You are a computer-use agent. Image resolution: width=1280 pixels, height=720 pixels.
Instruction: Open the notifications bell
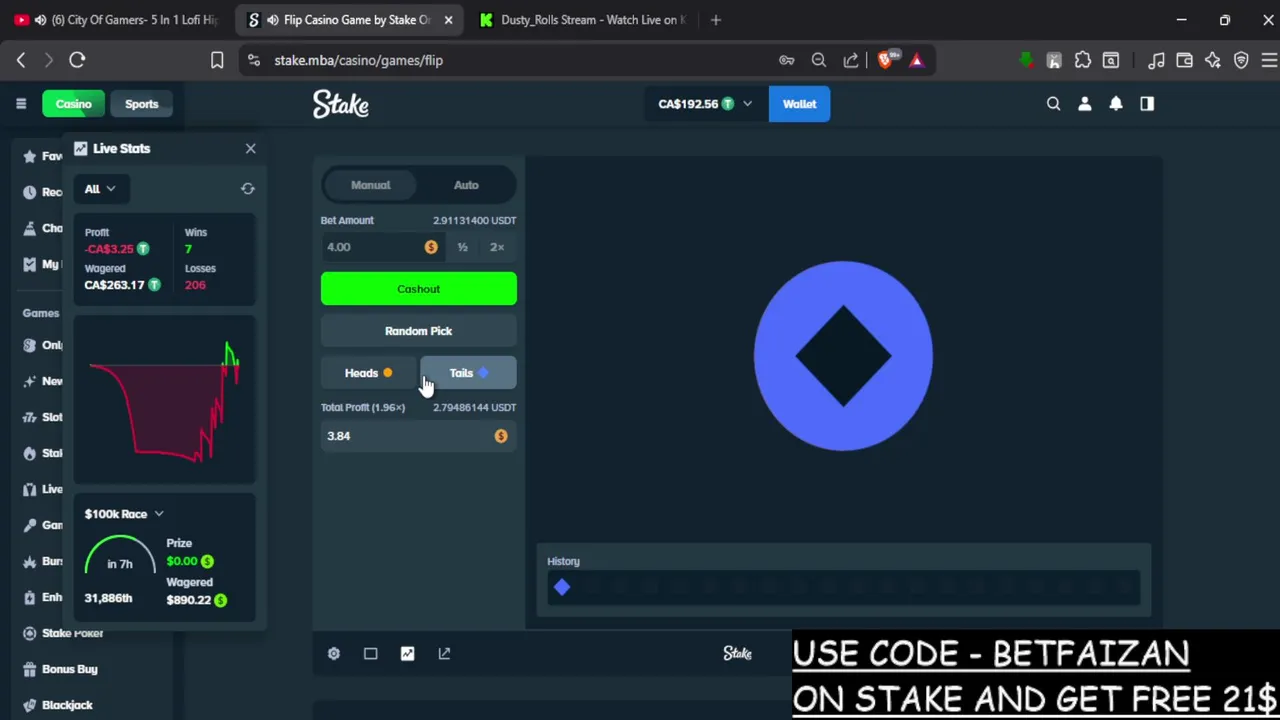click(1116, 104)
